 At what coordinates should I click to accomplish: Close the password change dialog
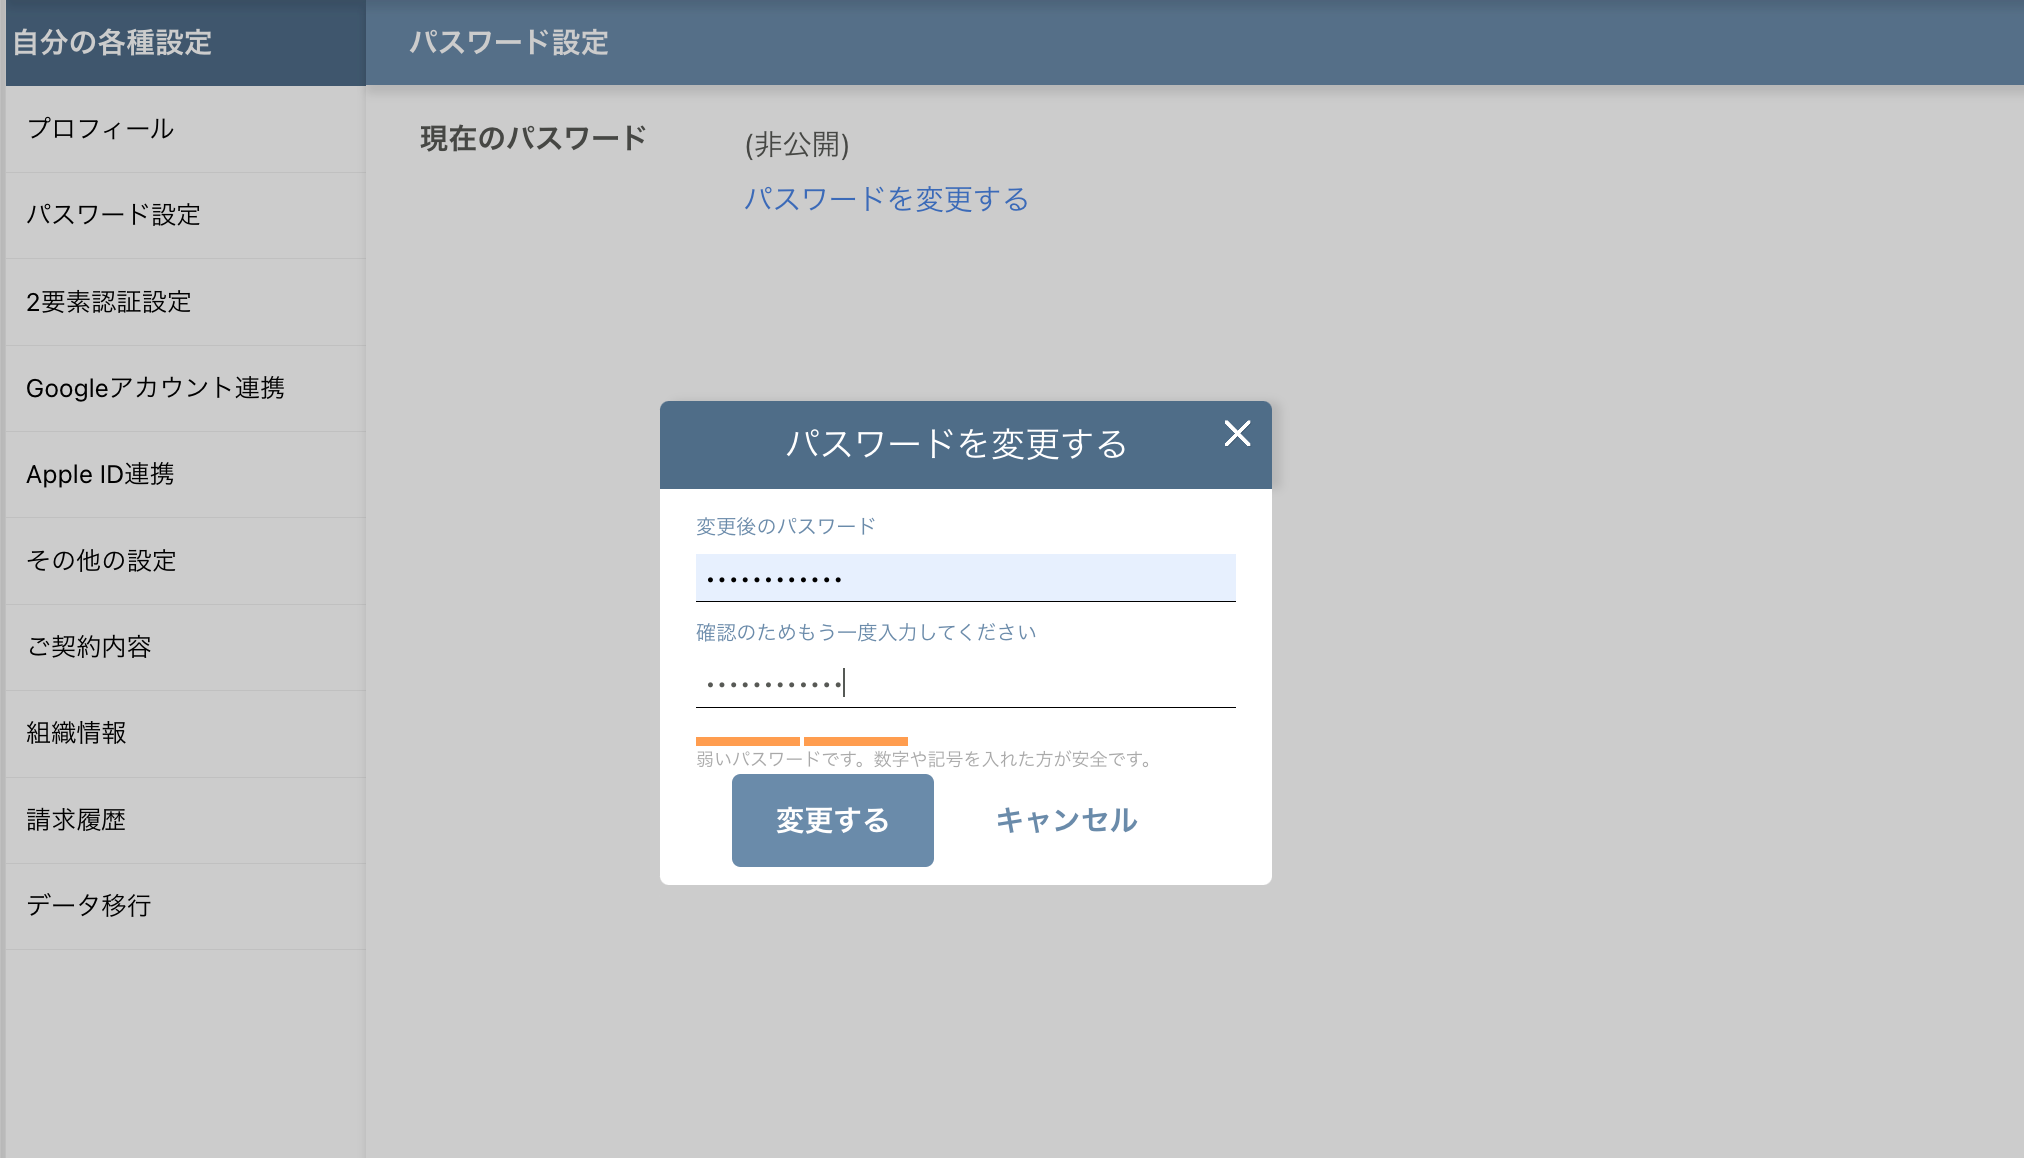point(1238,434)
